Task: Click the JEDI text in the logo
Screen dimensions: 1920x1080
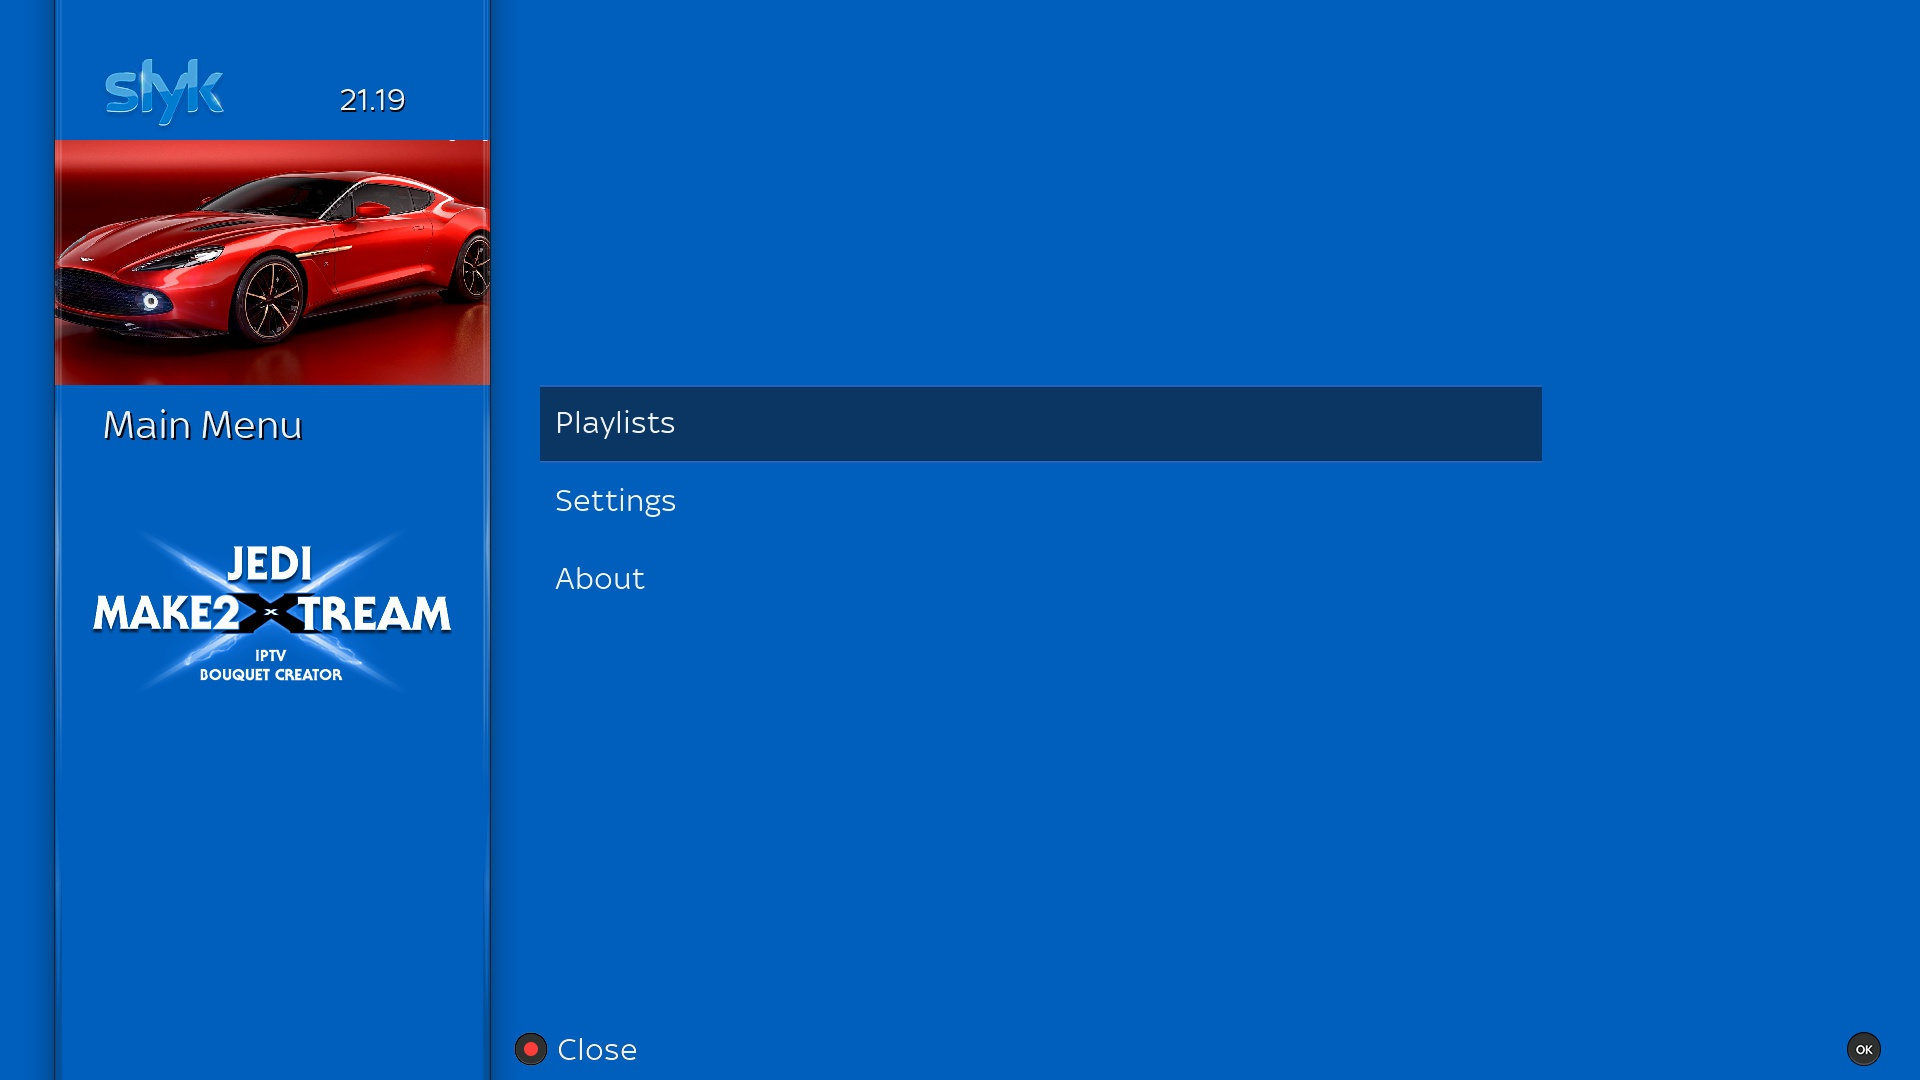Action: (x=269, y=564)
